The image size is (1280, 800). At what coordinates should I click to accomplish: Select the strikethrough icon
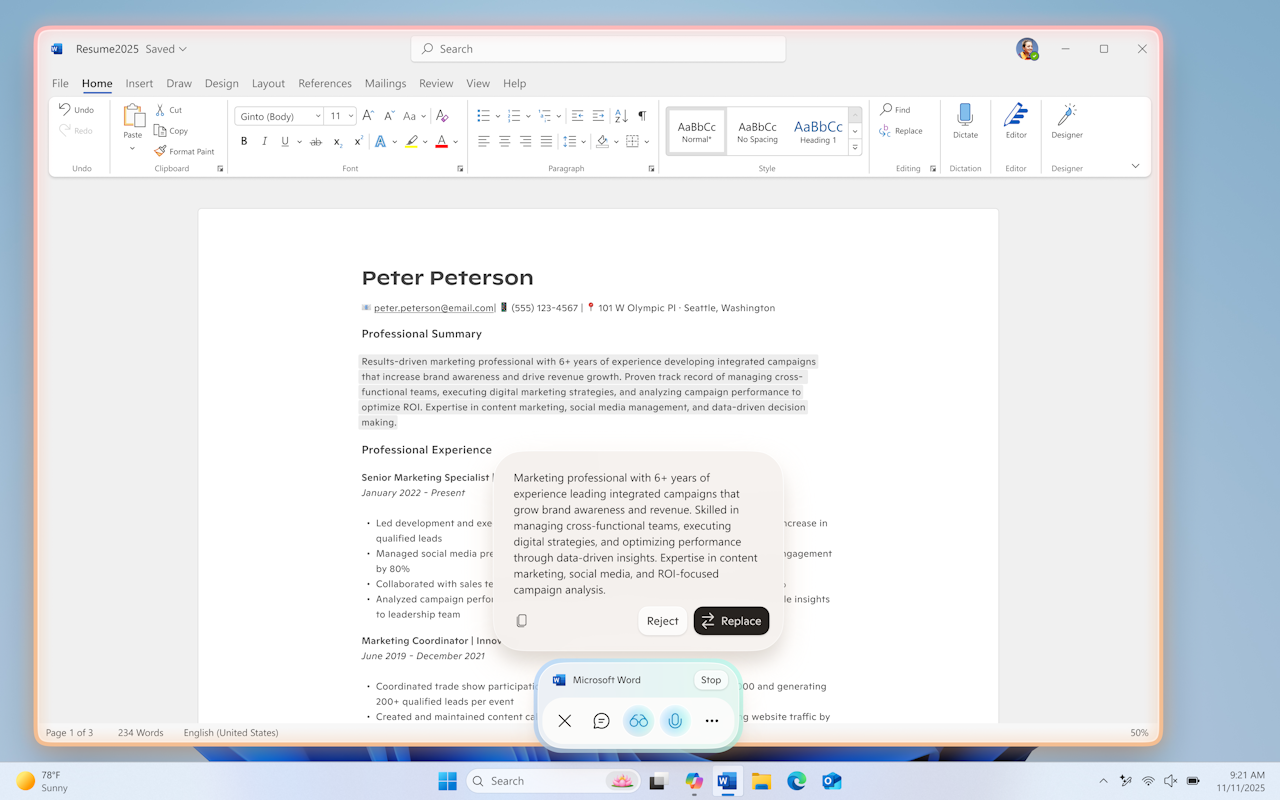pos(315,141)
